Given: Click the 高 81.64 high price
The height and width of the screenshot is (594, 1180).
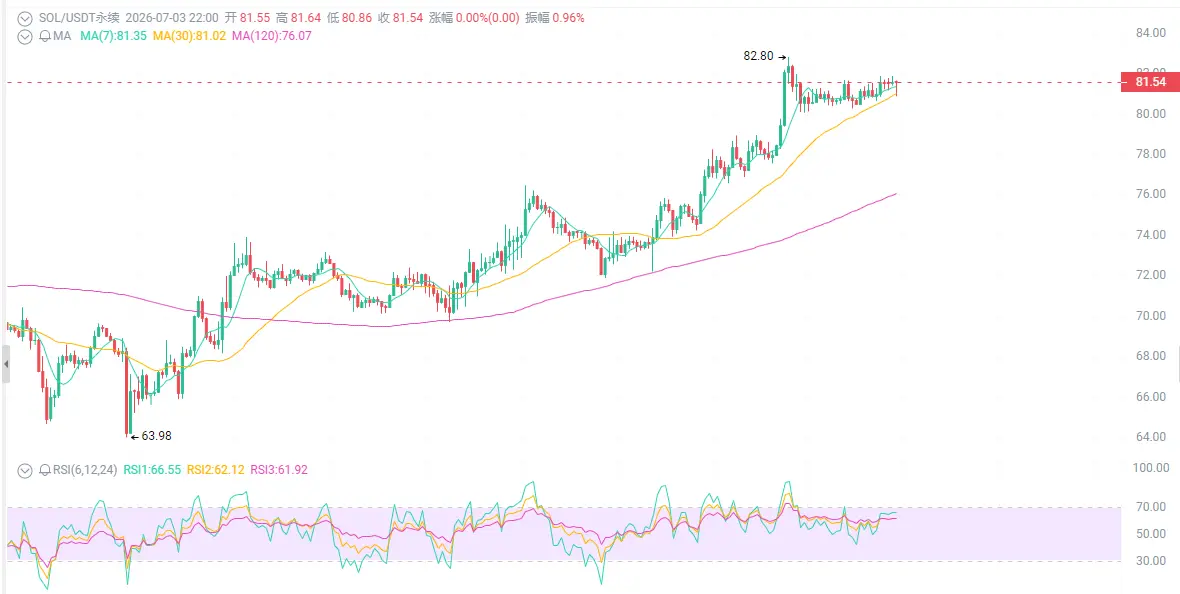Looking at the screenshot, I should click(299, 17).
